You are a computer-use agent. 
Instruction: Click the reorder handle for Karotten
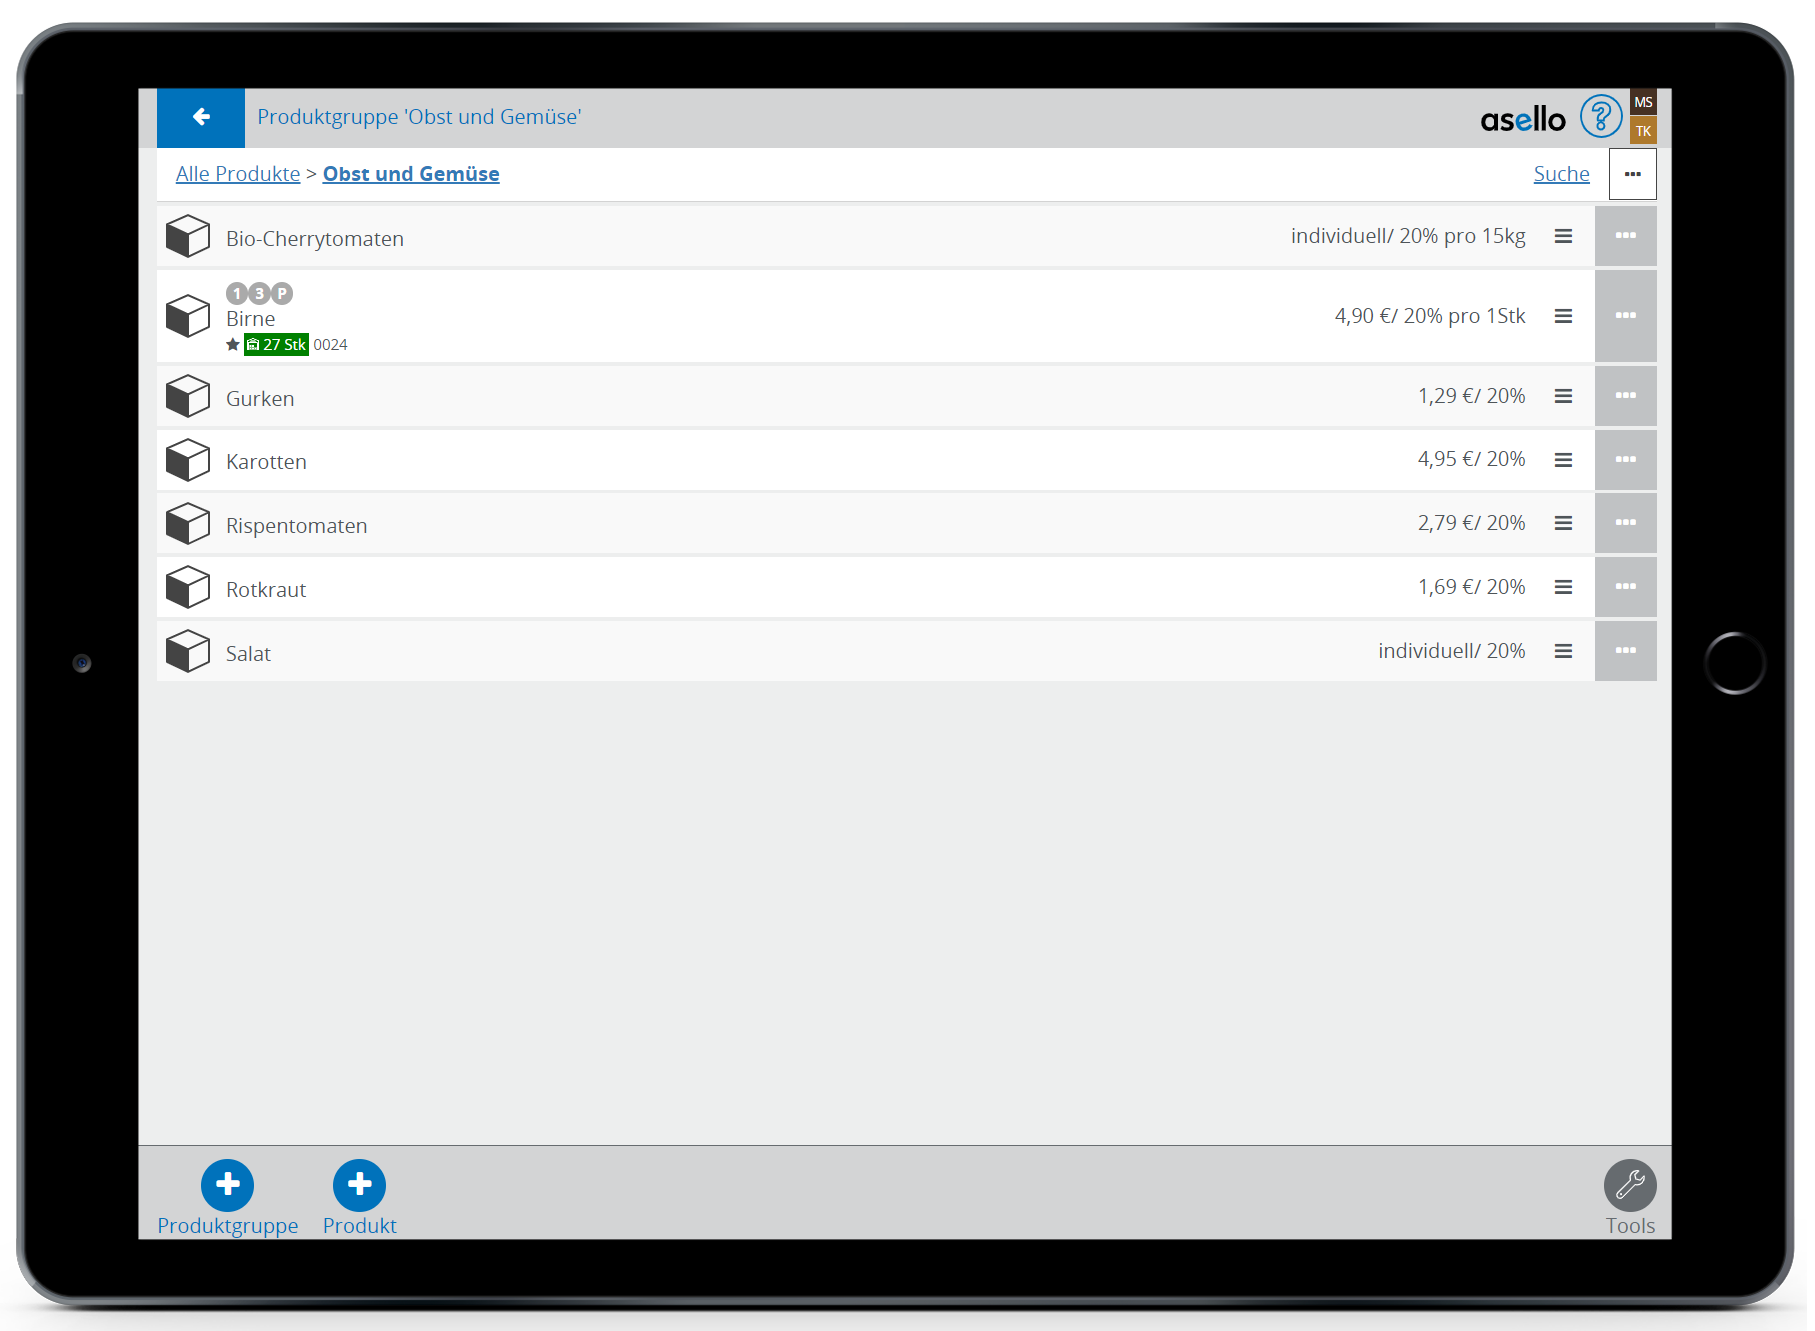point(1563,460)
